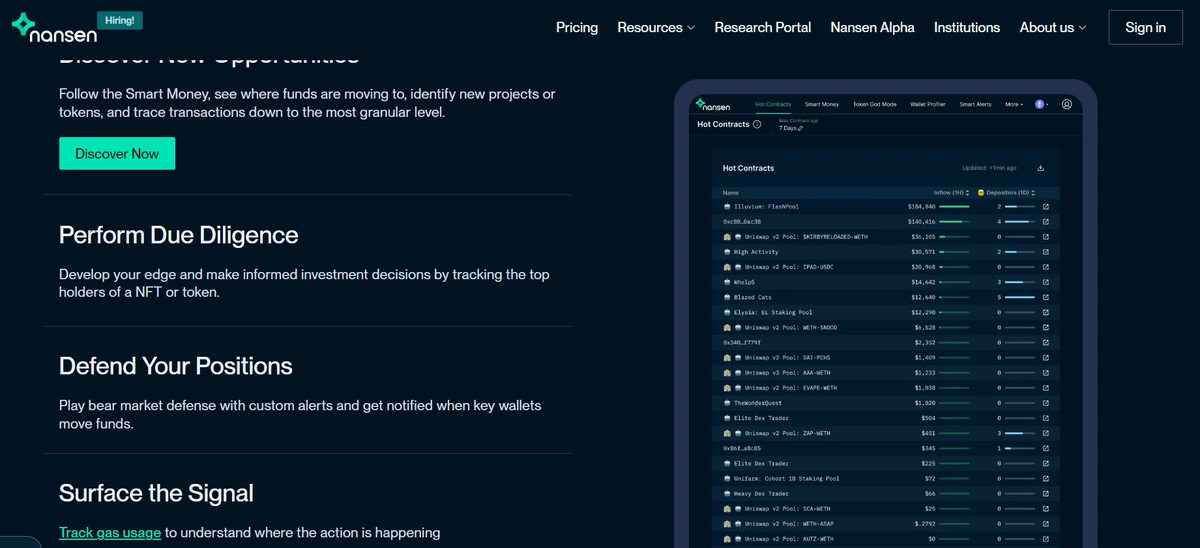Open external link for IPAD-USDC pool row

click(x=1046, y=267)
